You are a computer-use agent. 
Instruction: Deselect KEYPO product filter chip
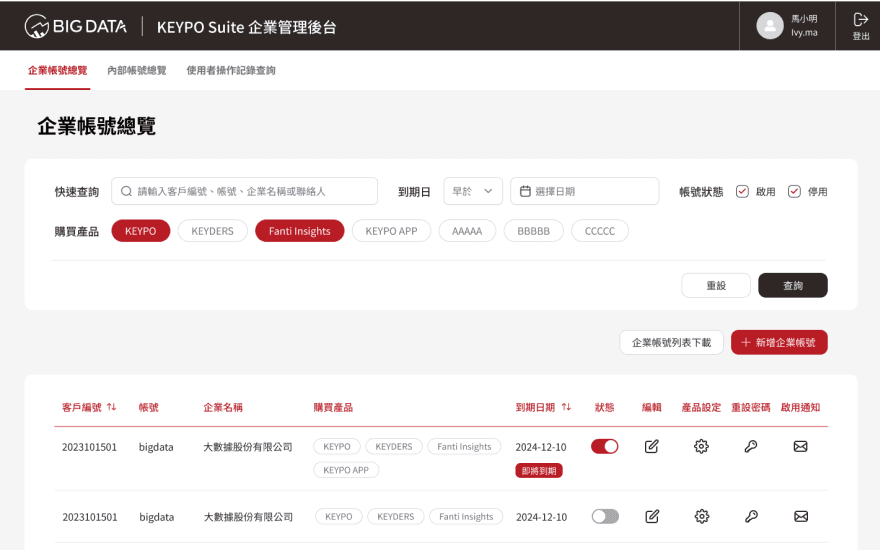(x=140, y=231)
